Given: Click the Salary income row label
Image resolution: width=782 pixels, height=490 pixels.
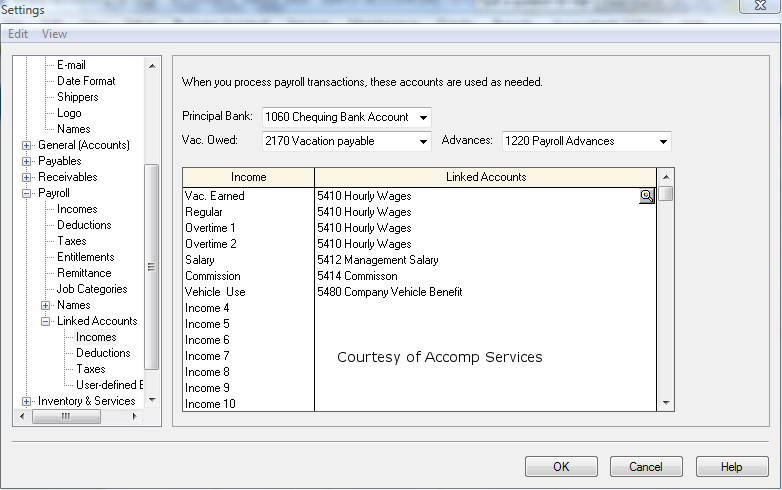Looking at the screenshot, I should tap(200, 260).
